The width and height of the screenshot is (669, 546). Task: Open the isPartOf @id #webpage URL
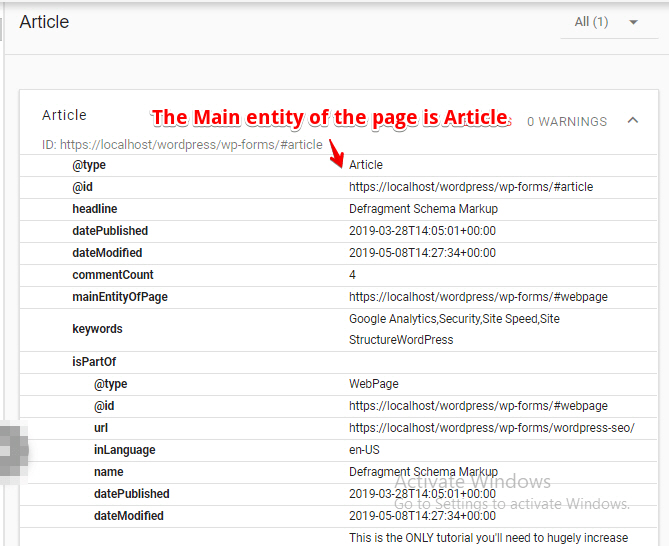pos(478,406)
